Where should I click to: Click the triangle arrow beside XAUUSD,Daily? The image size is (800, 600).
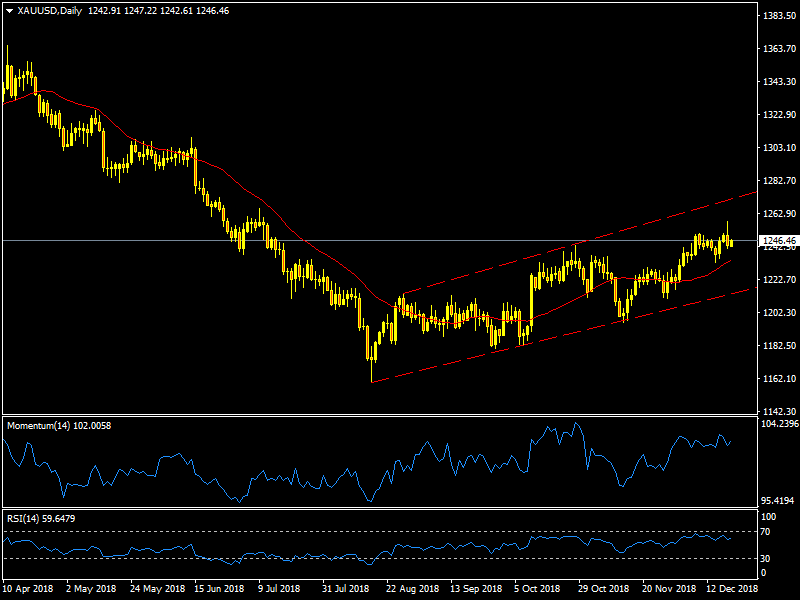click(x=9, y=10)
